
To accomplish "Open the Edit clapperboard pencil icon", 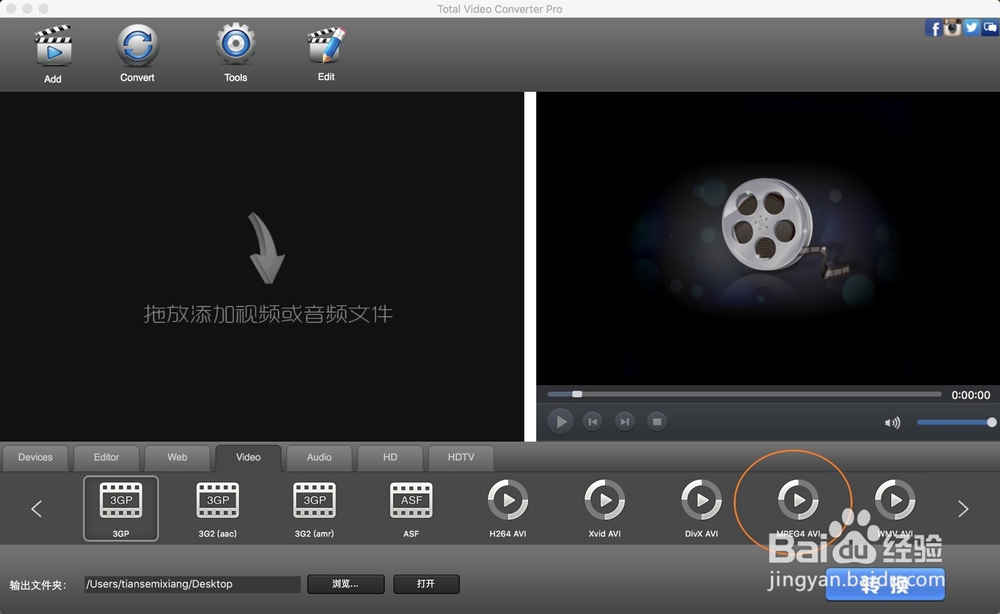I will point(326,45).
